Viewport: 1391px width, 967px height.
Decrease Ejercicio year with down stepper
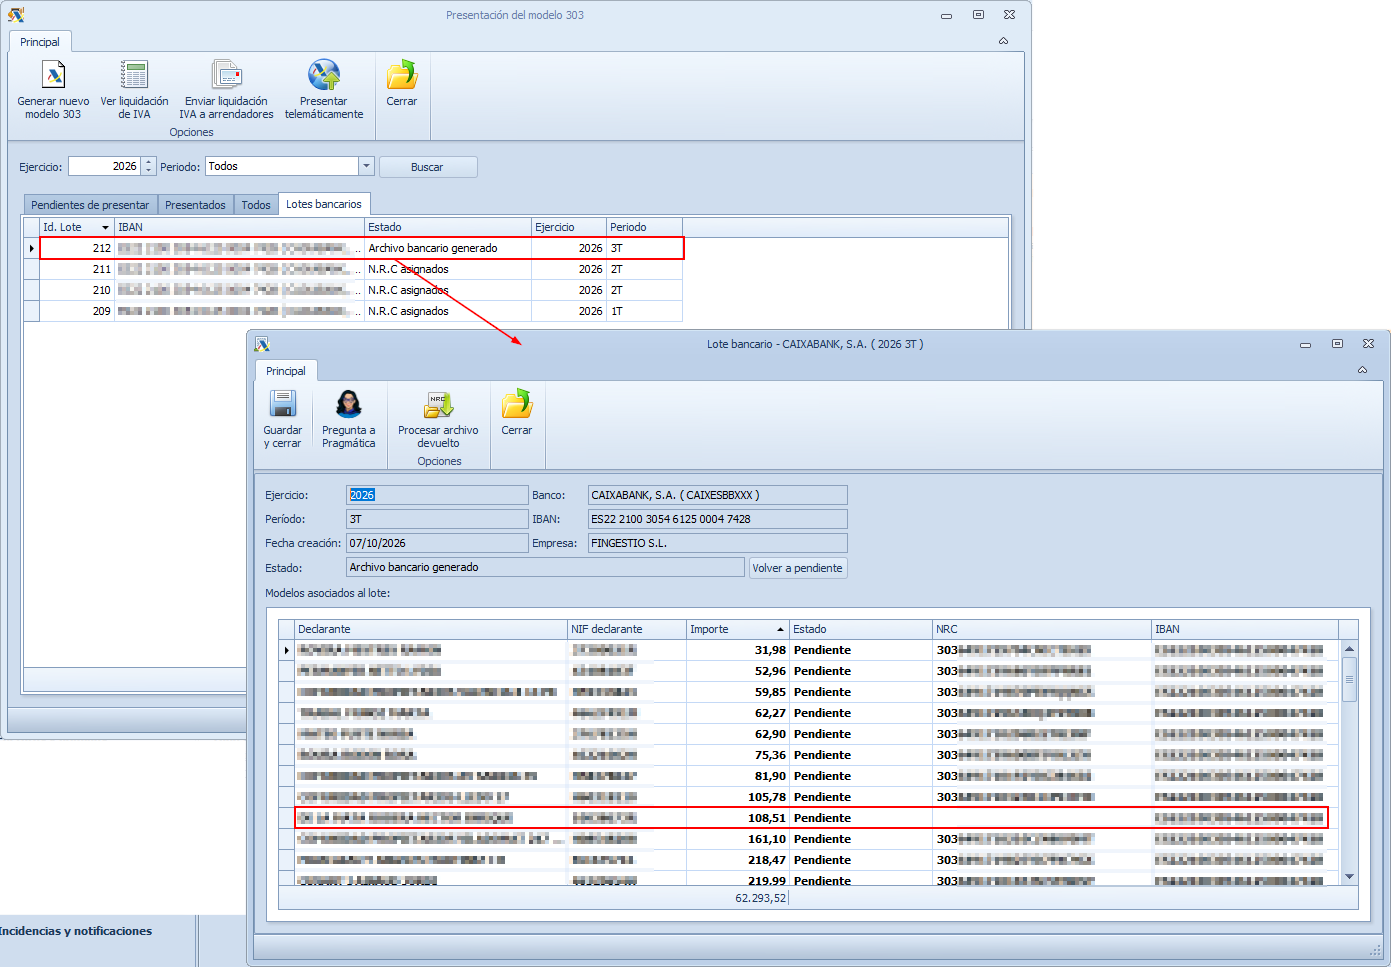click(149, 171)
